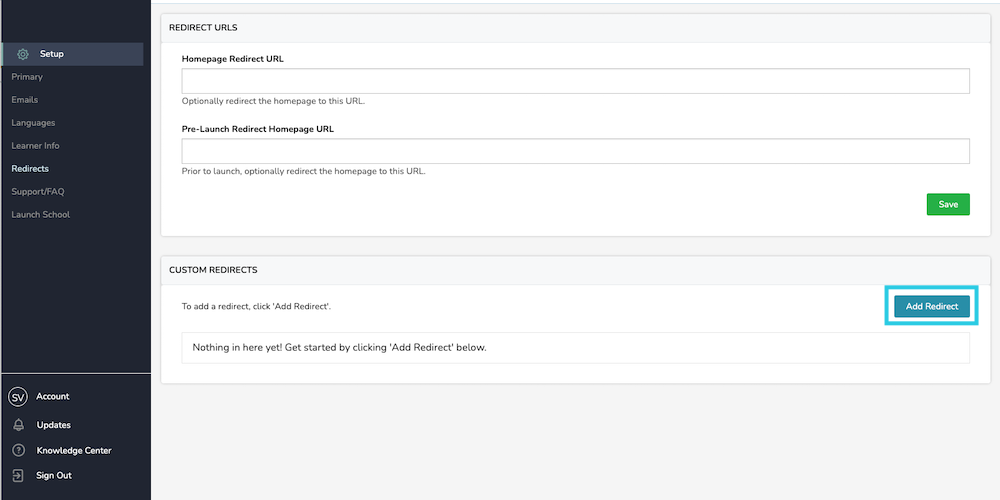The height and width of the screenshot is (500, 1000).
Task: Open Updates from the sidebar
Action: (x=54, y=425)
